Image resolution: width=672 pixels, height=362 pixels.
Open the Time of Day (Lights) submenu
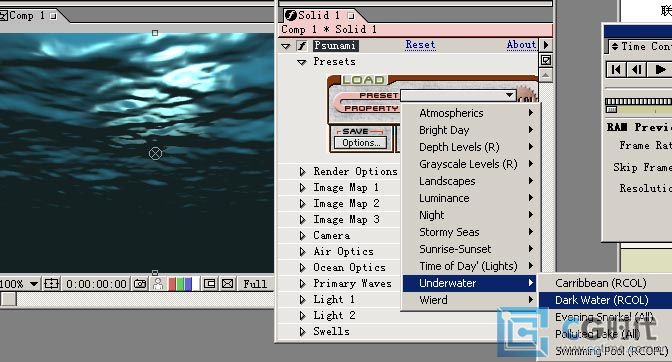[x=470, y=266]
